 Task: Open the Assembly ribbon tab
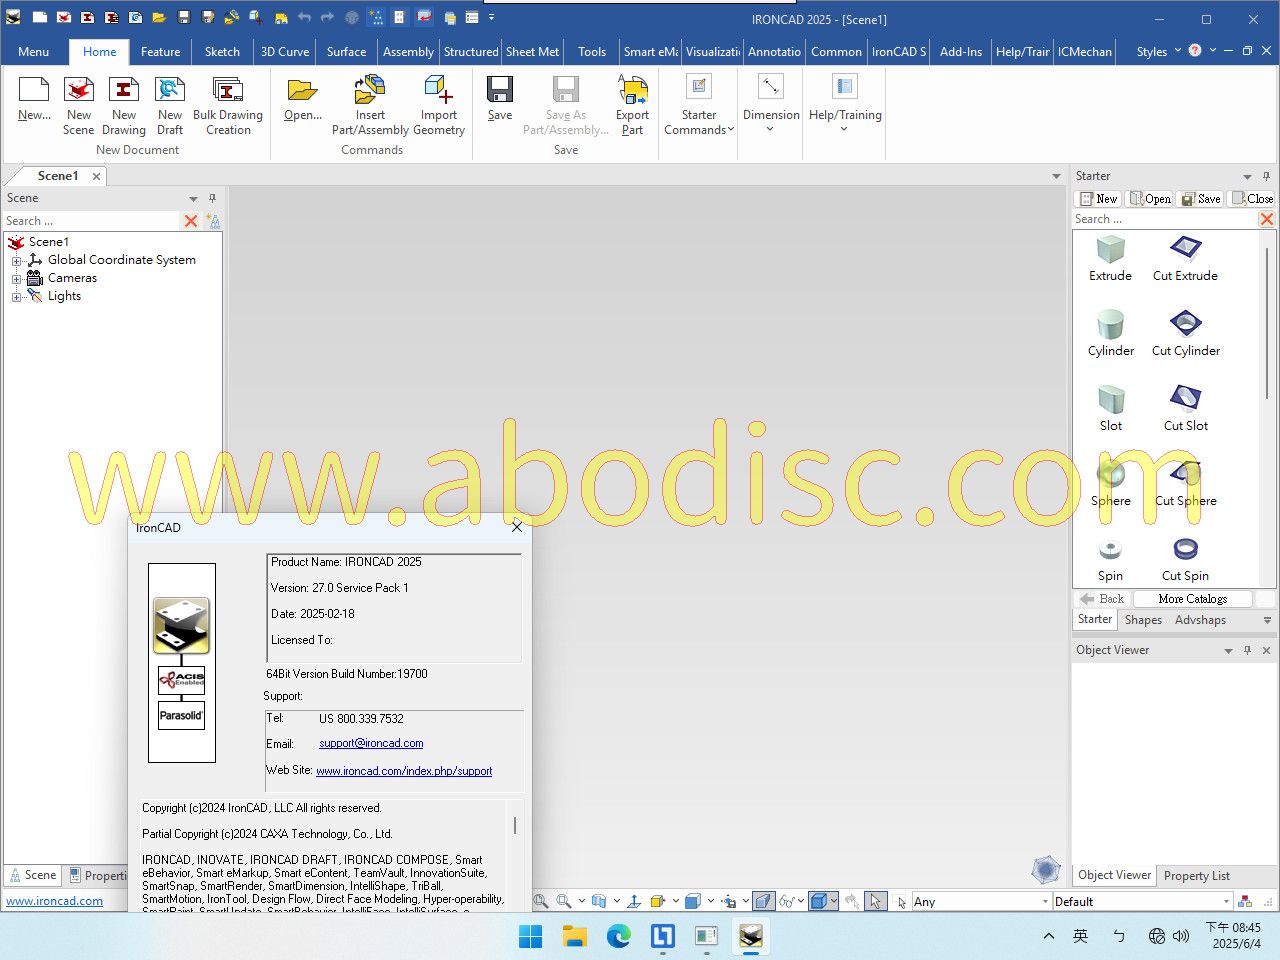pyautogui.click(x=408, y=52)
